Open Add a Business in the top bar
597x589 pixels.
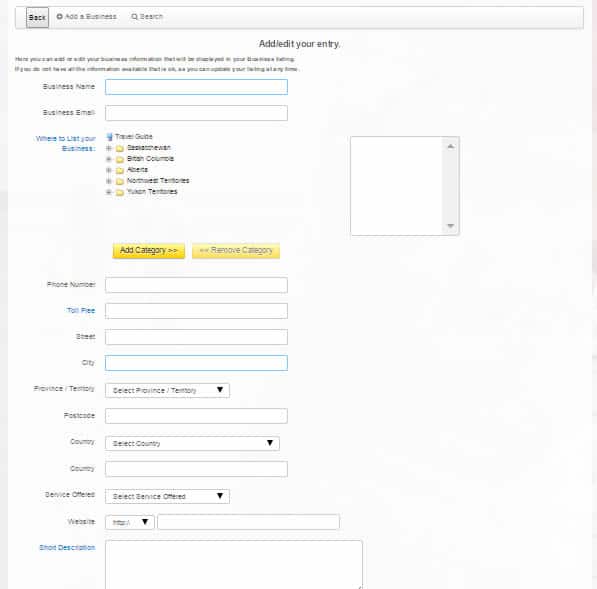point(86,17)
